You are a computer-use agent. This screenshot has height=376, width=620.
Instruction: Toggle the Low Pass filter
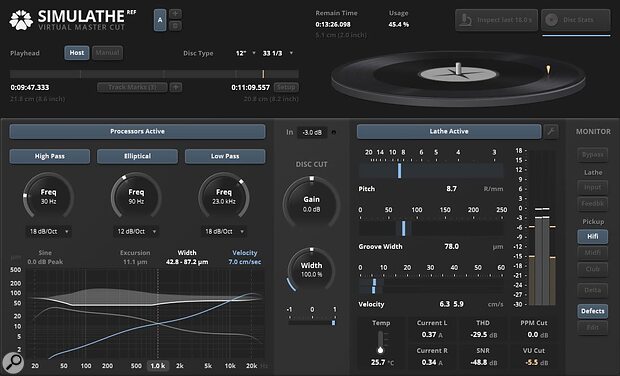225,156
